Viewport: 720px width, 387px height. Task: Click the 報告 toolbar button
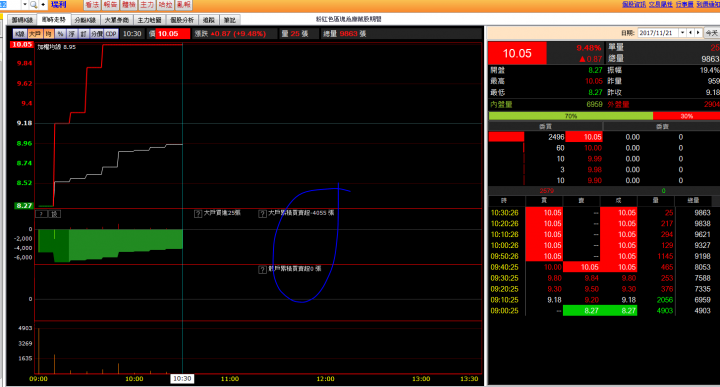click(x=110, y=5)
